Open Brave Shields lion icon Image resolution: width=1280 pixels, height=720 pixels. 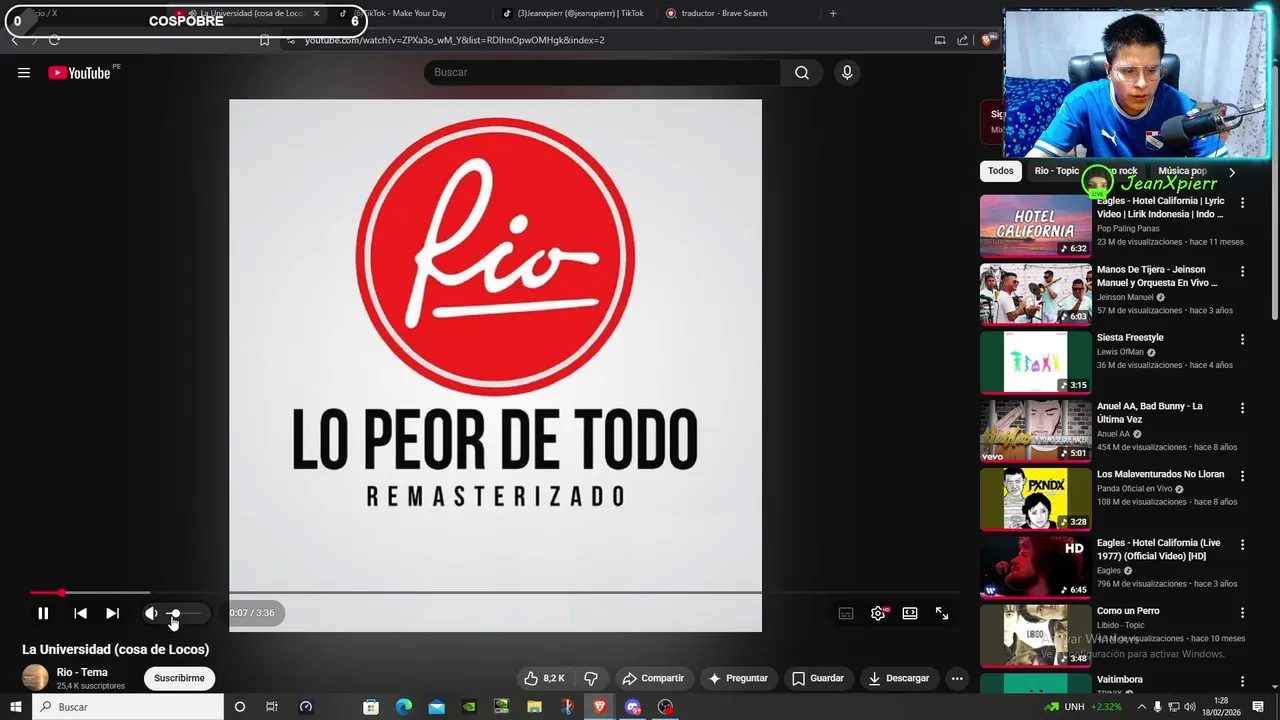click(987, 40)
